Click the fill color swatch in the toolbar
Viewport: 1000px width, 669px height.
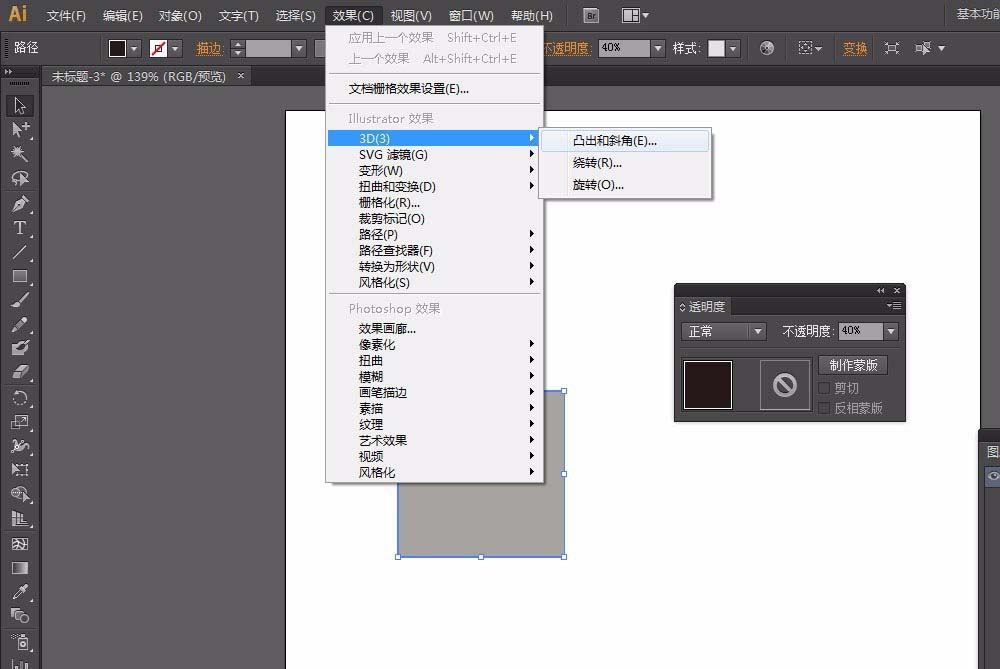(x=118, y=47)
